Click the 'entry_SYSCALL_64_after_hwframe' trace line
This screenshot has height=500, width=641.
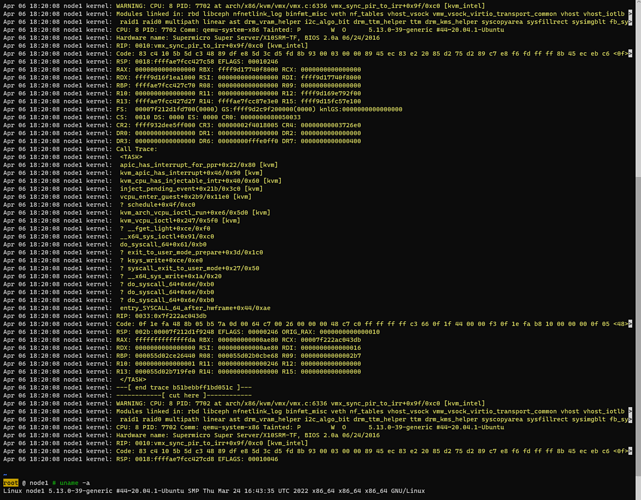137,308
